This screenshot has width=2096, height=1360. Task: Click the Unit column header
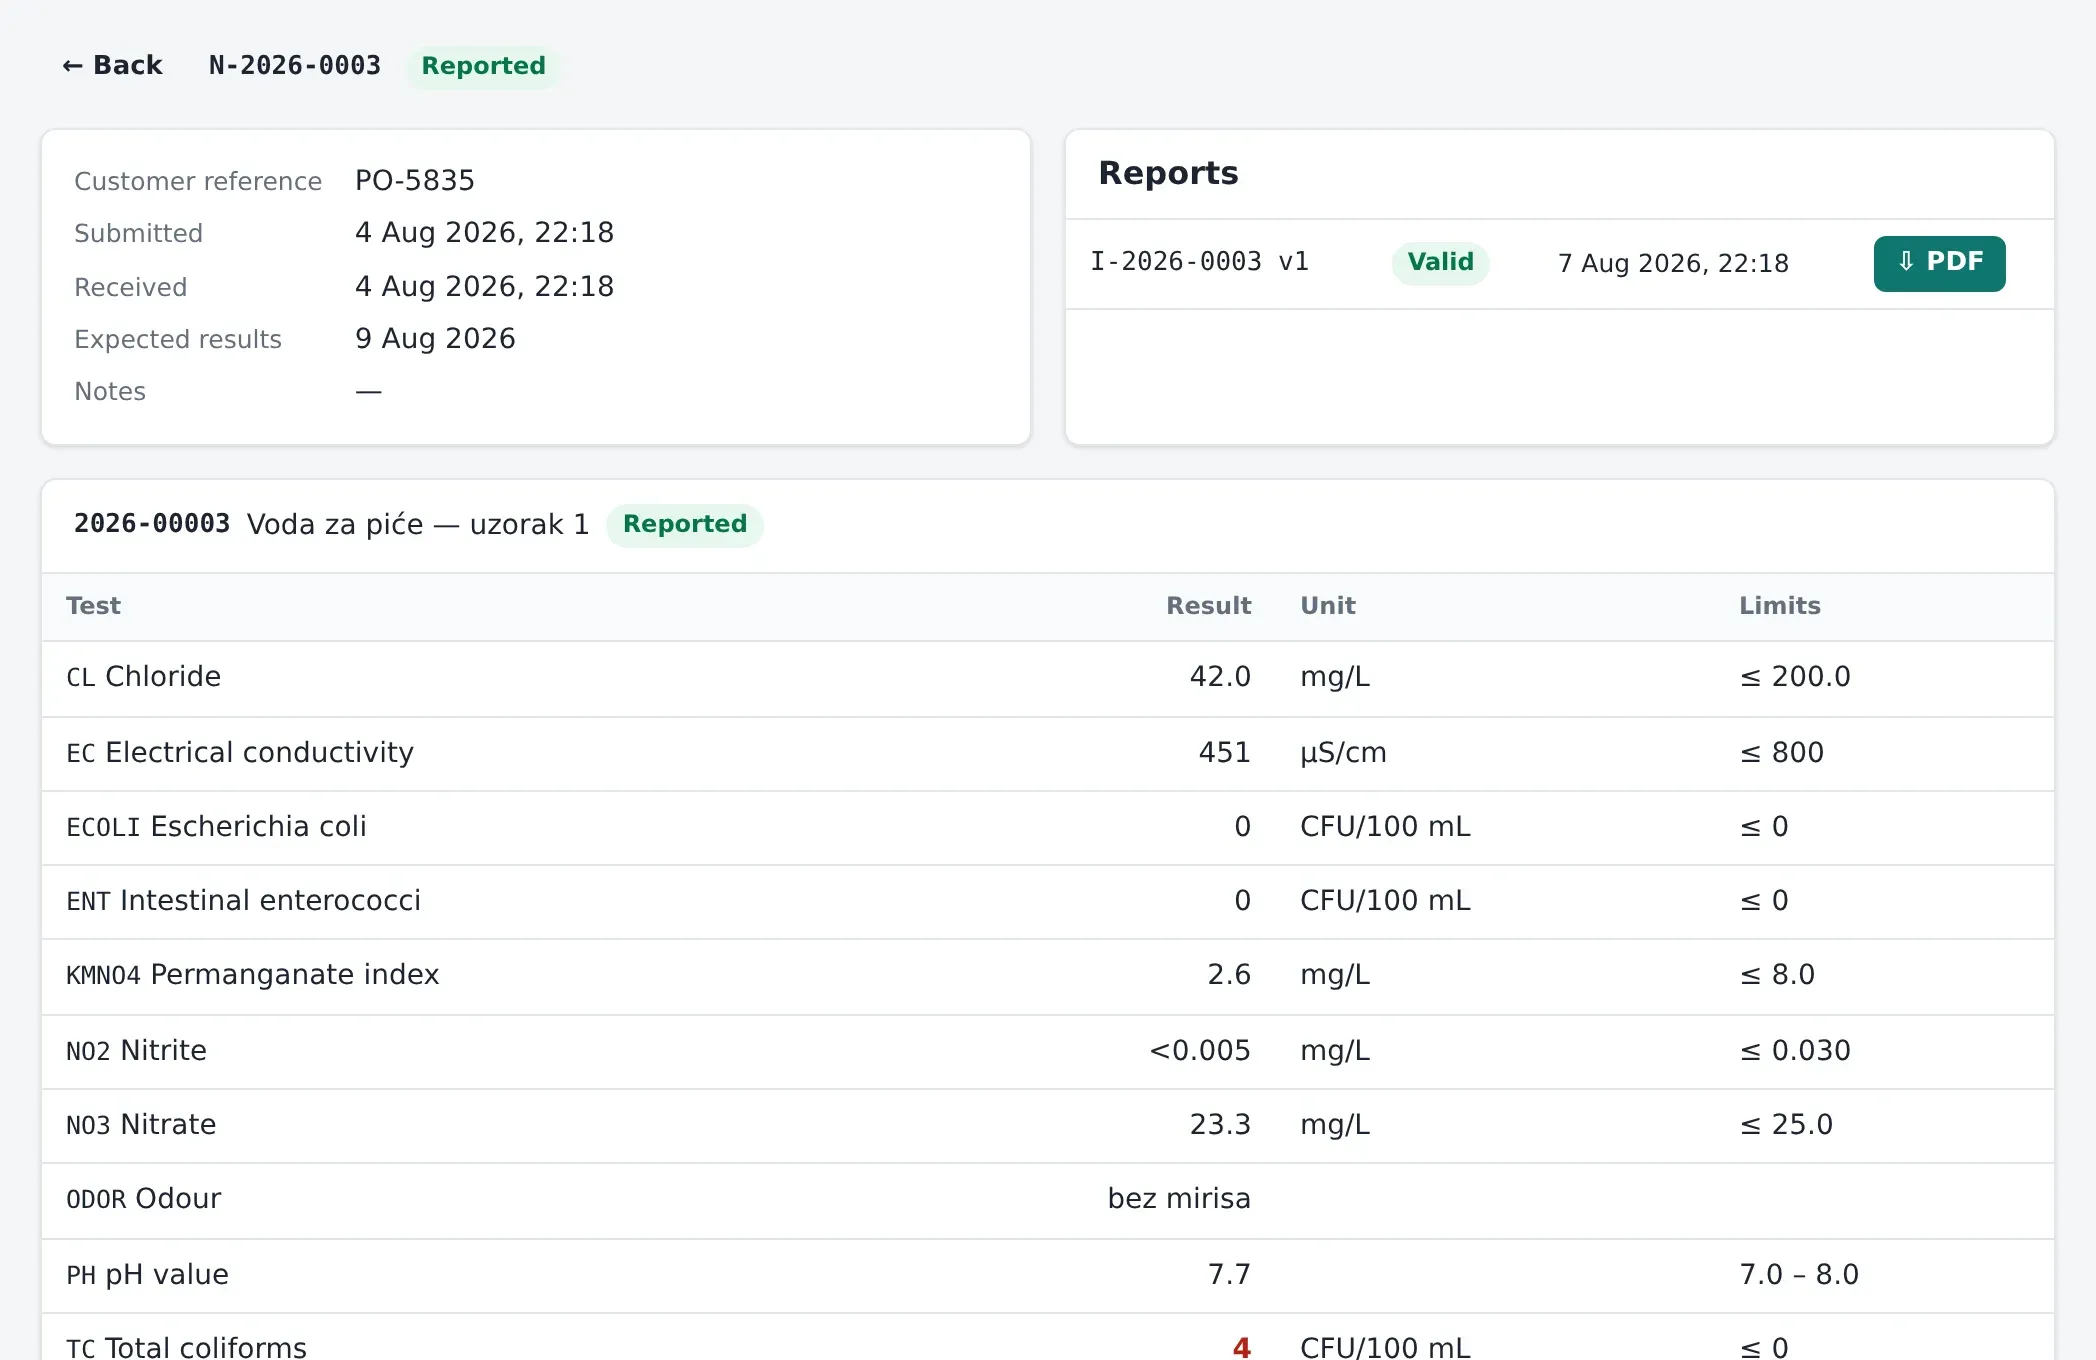(1328, 606)
